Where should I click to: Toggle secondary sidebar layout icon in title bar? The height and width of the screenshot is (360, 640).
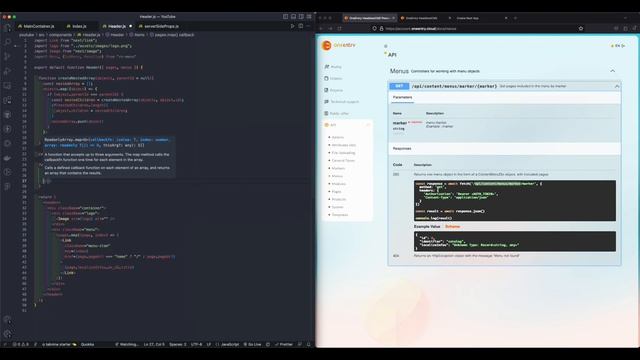301,17
